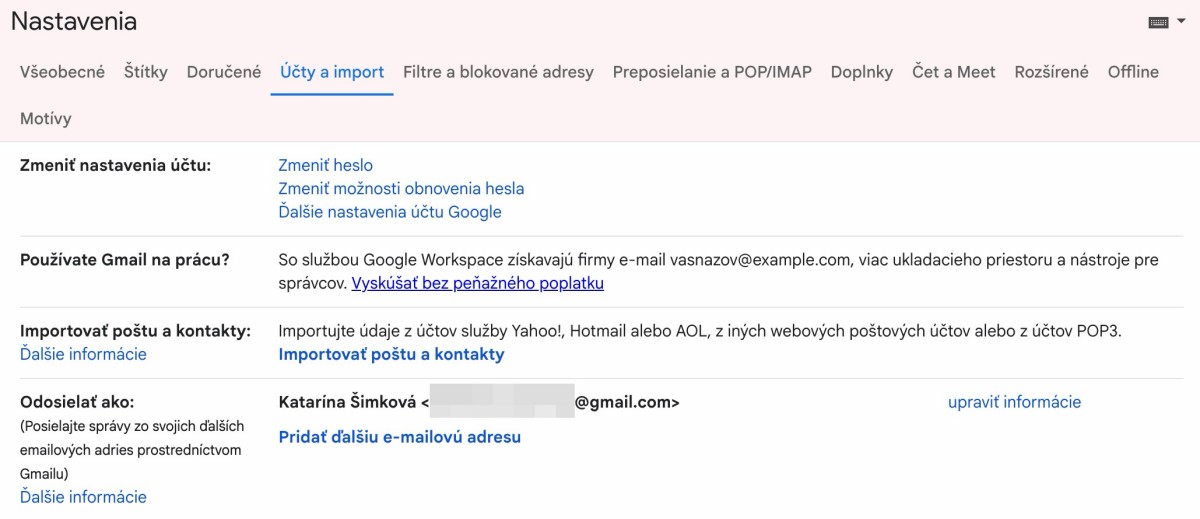Open the Štítky tab
This screenshot has width=1200, height=519.
pos(146,72)
